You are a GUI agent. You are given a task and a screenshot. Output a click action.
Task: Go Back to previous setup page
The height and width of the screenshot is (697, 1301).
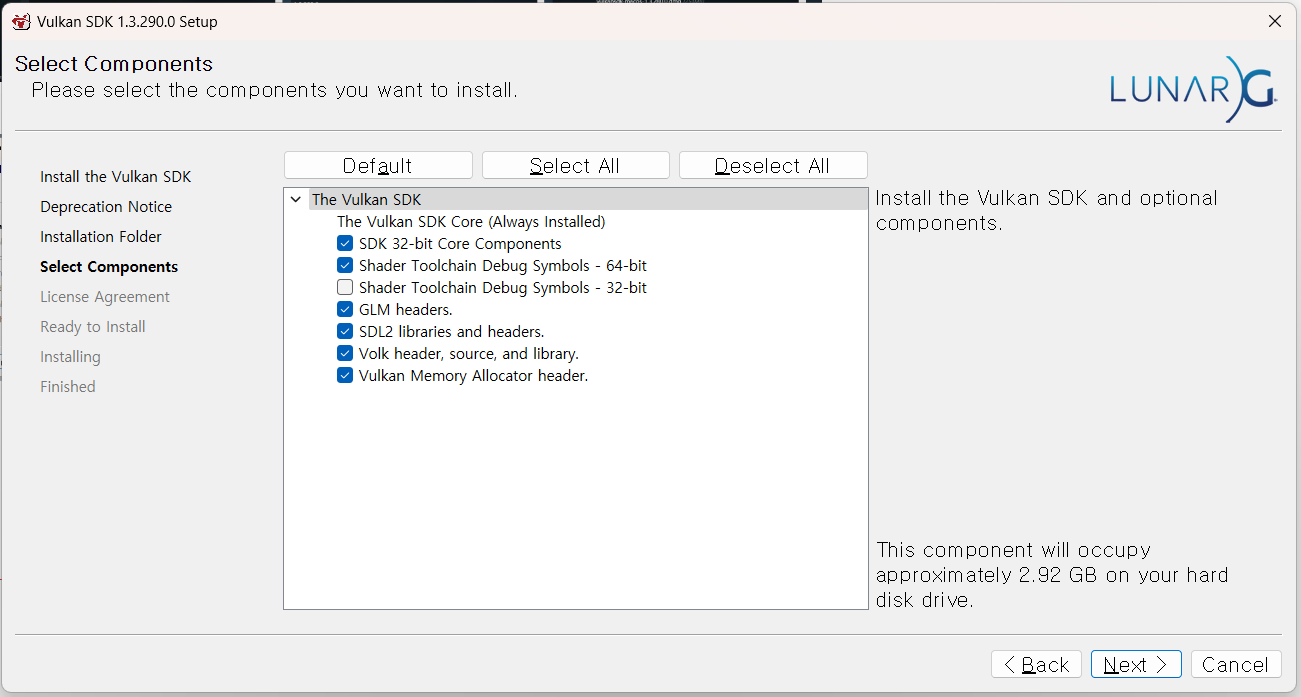pos(1037,665)
